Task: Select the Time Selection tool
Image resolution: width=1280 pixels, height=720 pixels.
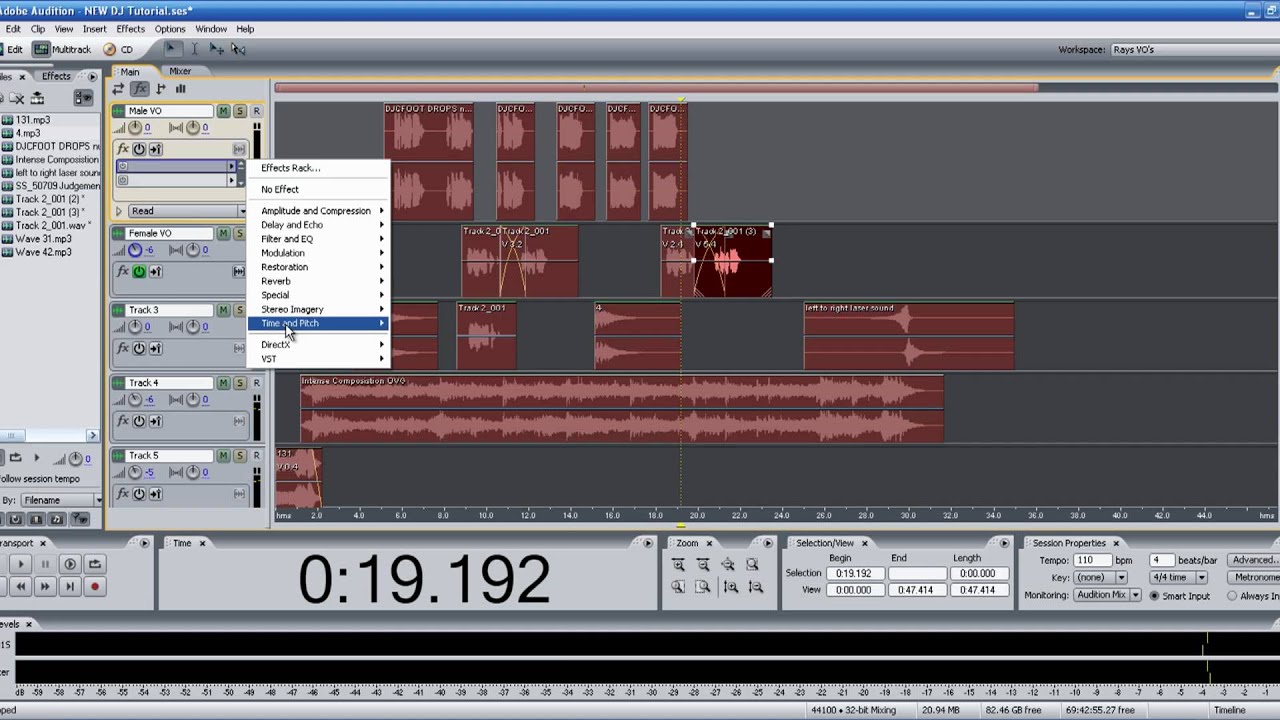Action: [194, 49]
